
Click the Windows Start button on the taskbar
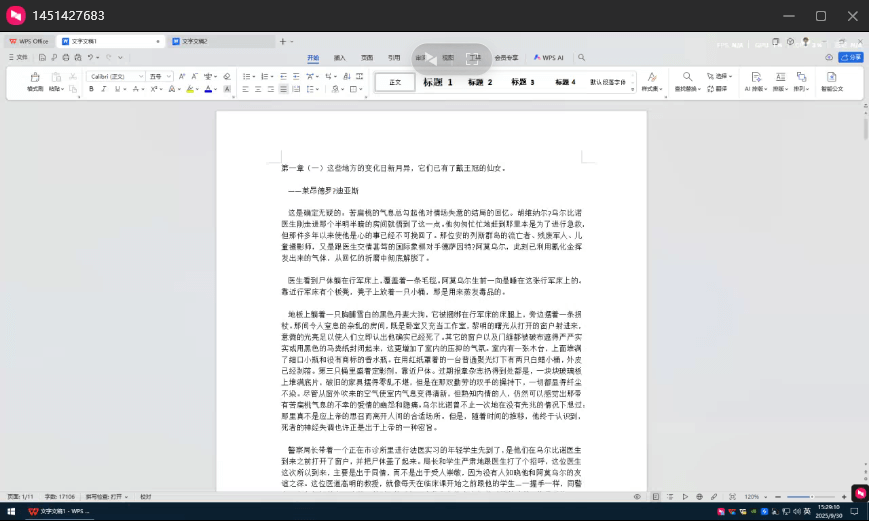pos(9,511)
